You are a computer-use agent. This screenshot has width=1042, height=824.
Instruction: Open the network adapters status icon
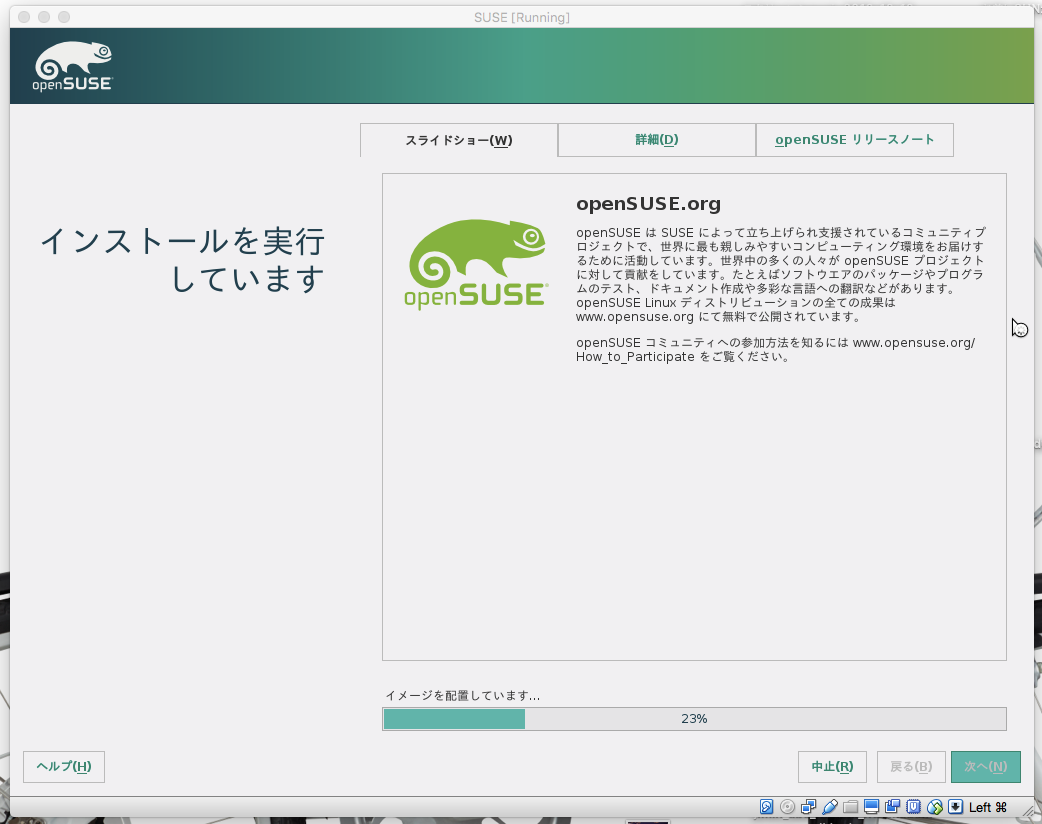tap(808, 807)
